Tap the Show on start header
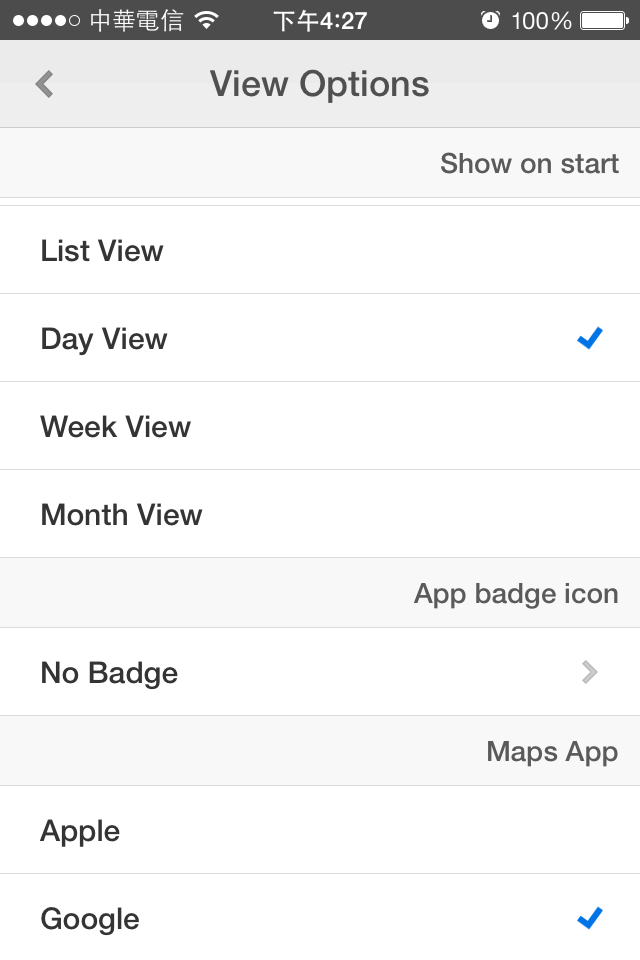The height and width of the screenshot is (960, 640). pyautogui.click(x=529, y=164)
